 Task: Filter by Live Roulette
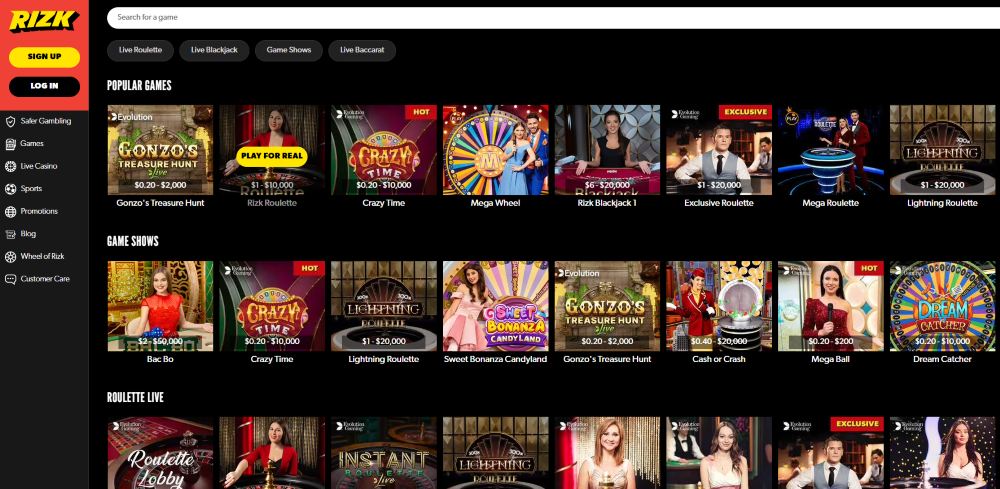[x=140, y=50]
